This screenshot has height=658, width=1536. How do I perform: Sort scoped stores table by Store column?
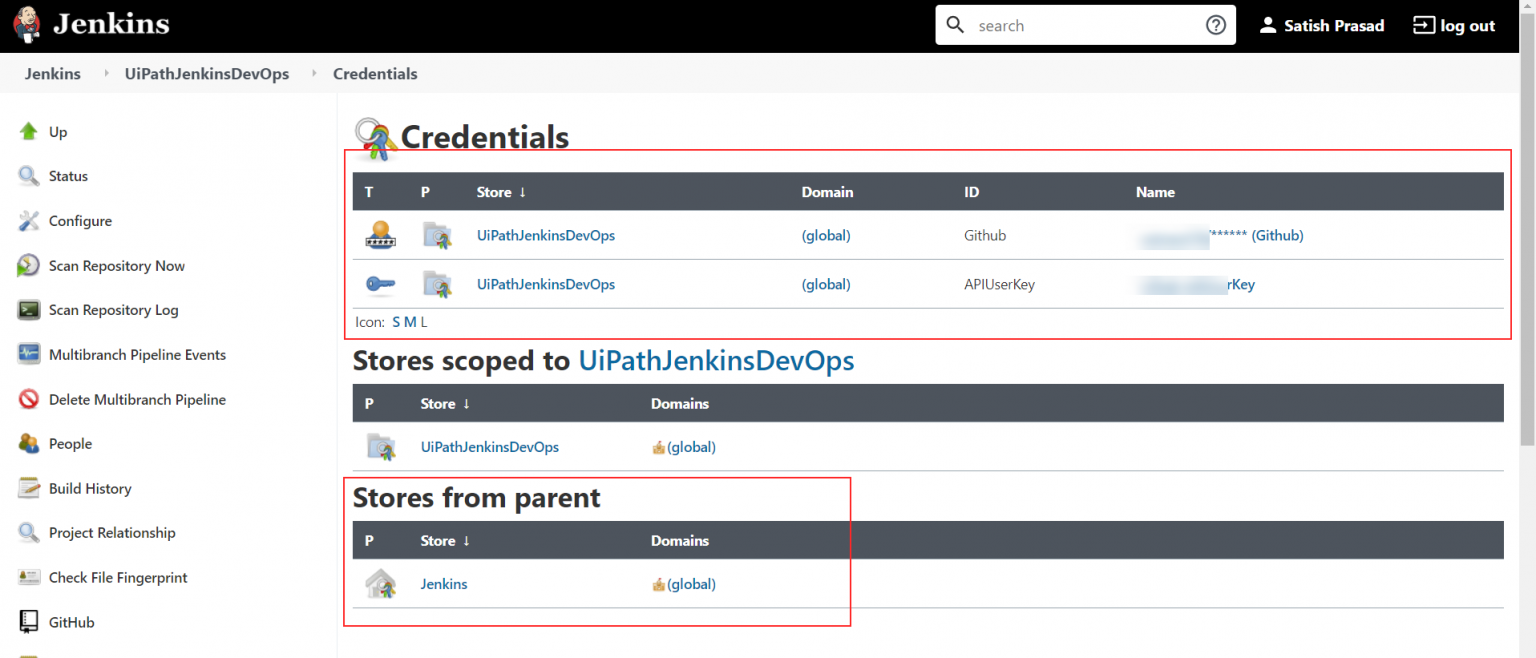(445, 404)
